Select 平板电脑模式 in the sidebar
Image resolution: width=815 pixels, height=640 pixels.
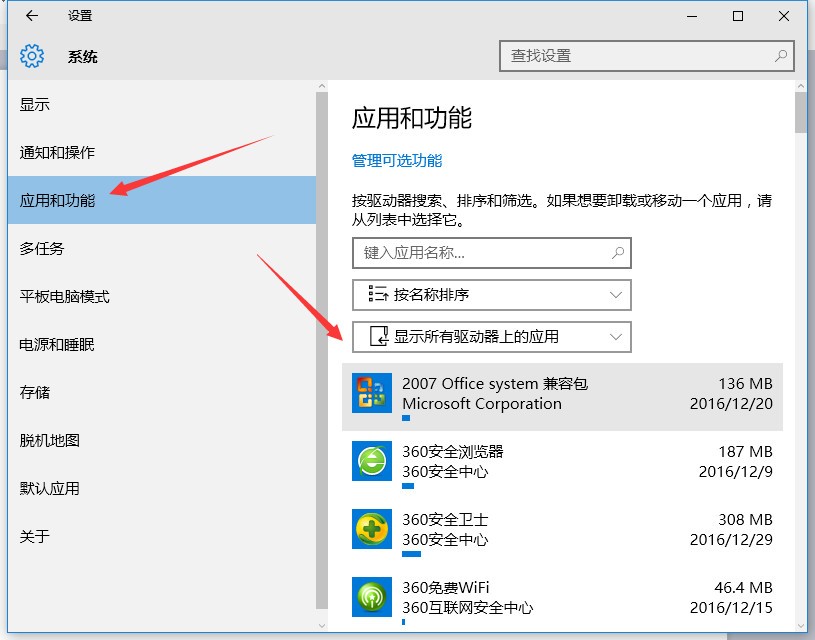162,296
